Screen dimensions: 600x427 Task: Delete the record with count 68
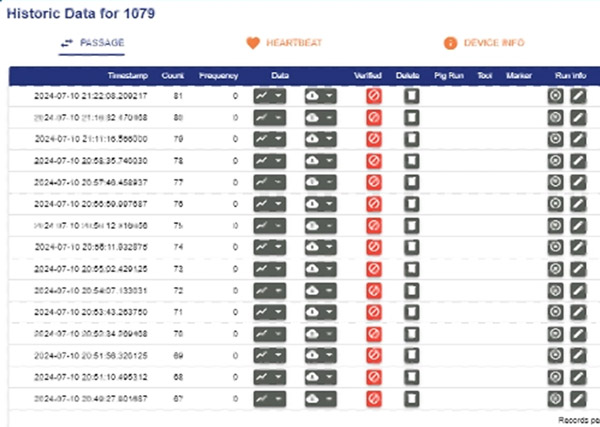411,377
